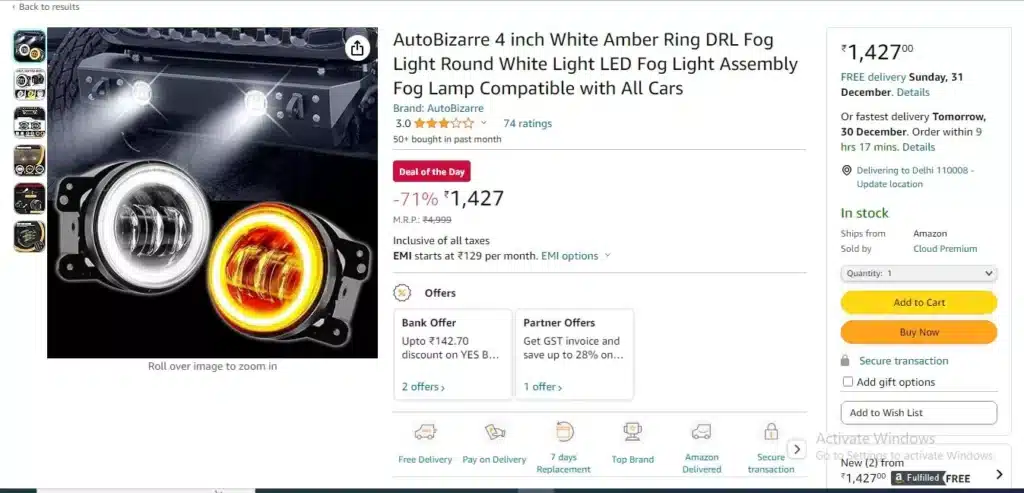Click the Top Brand trophy icon
This screenshot has width=1024, height=493.
pyautogui.click(x=632, y=432)
